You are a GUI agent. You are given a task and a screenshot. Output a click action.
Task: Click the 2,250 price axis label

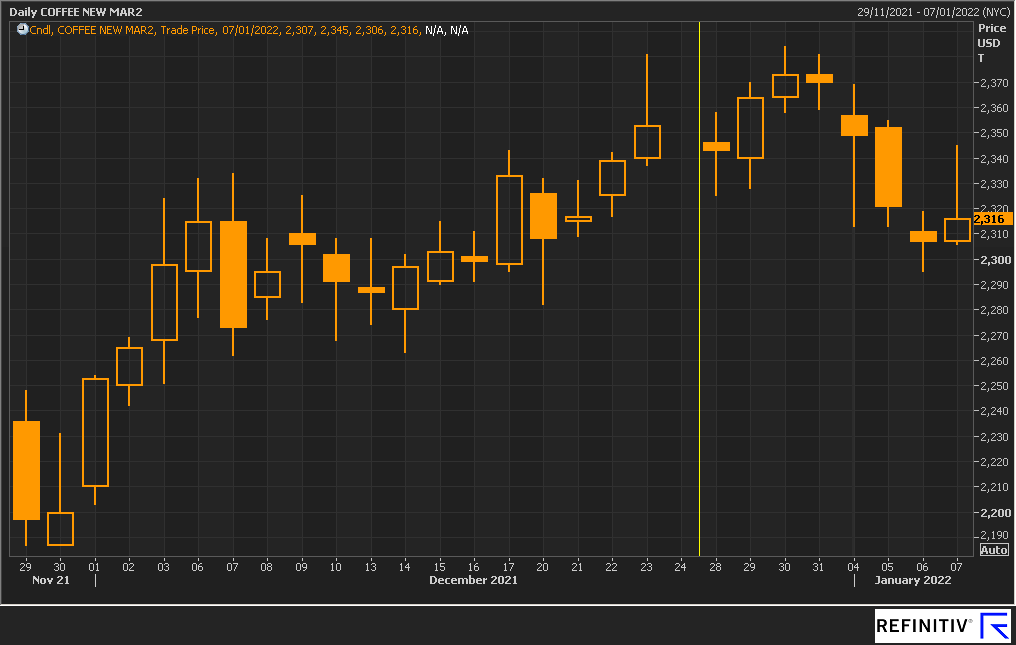(994, 386)
